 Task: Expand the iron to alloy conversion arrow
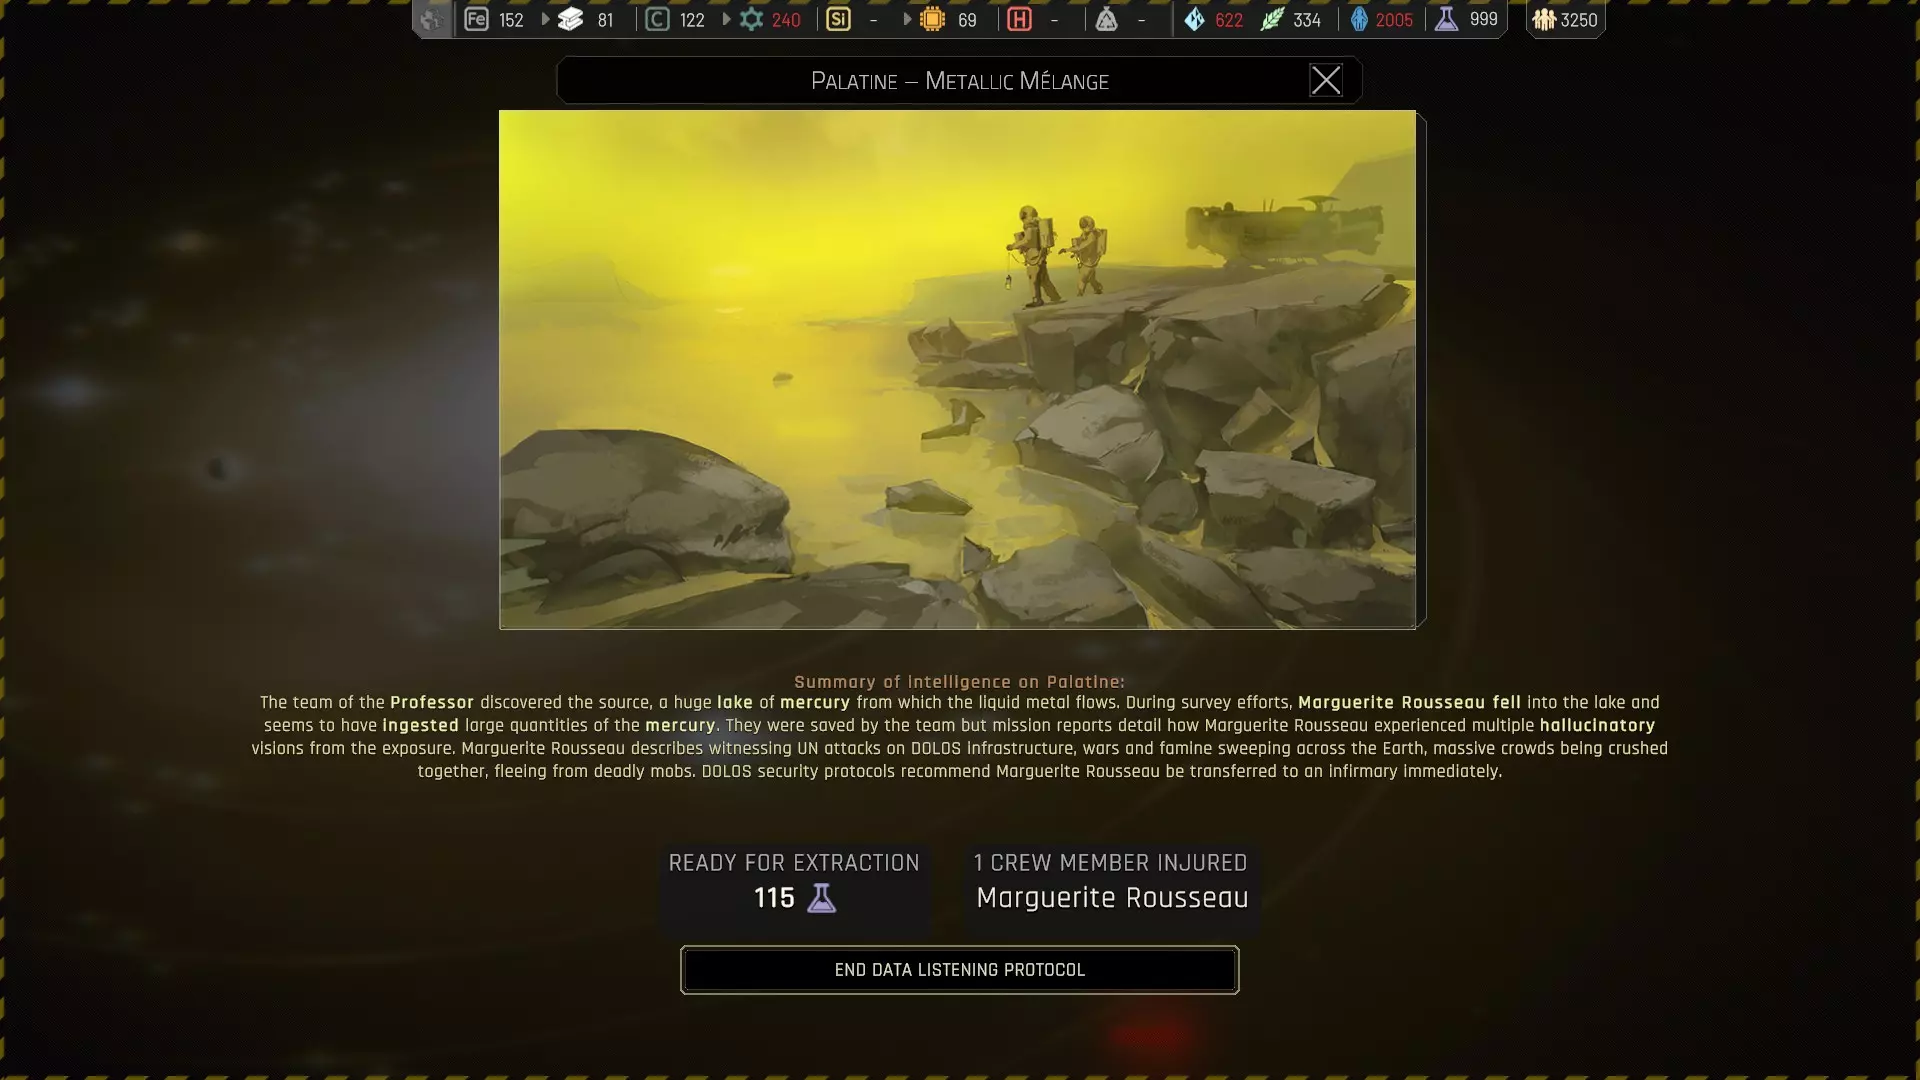[x=545, y=19]
